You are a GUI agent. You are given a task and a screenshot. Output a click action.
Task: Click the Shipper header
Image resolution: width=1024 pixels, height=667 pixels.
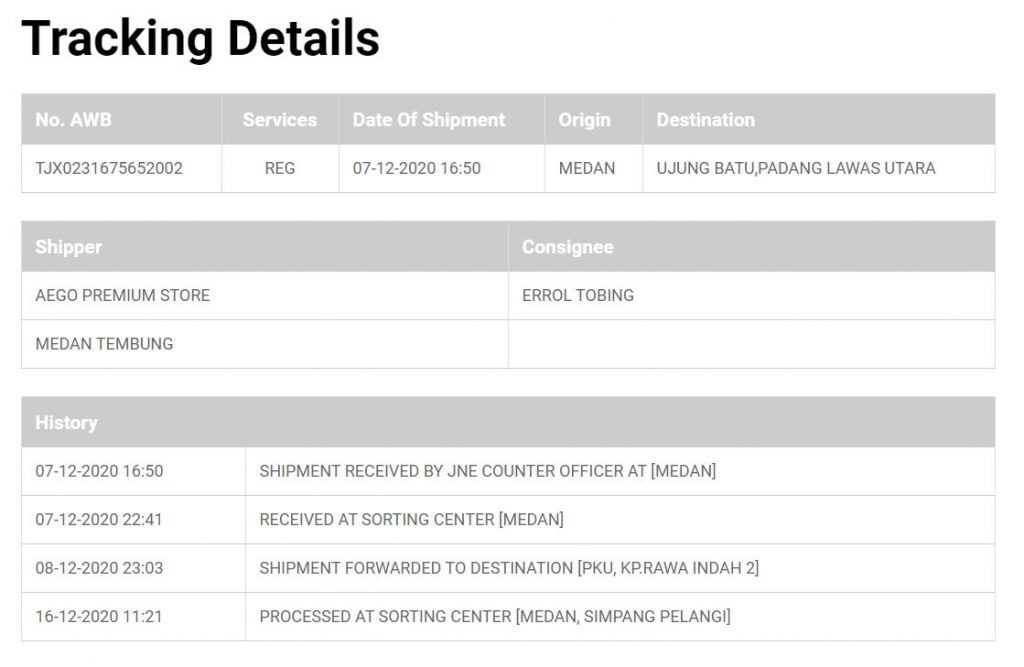click(x=68, y=247)
